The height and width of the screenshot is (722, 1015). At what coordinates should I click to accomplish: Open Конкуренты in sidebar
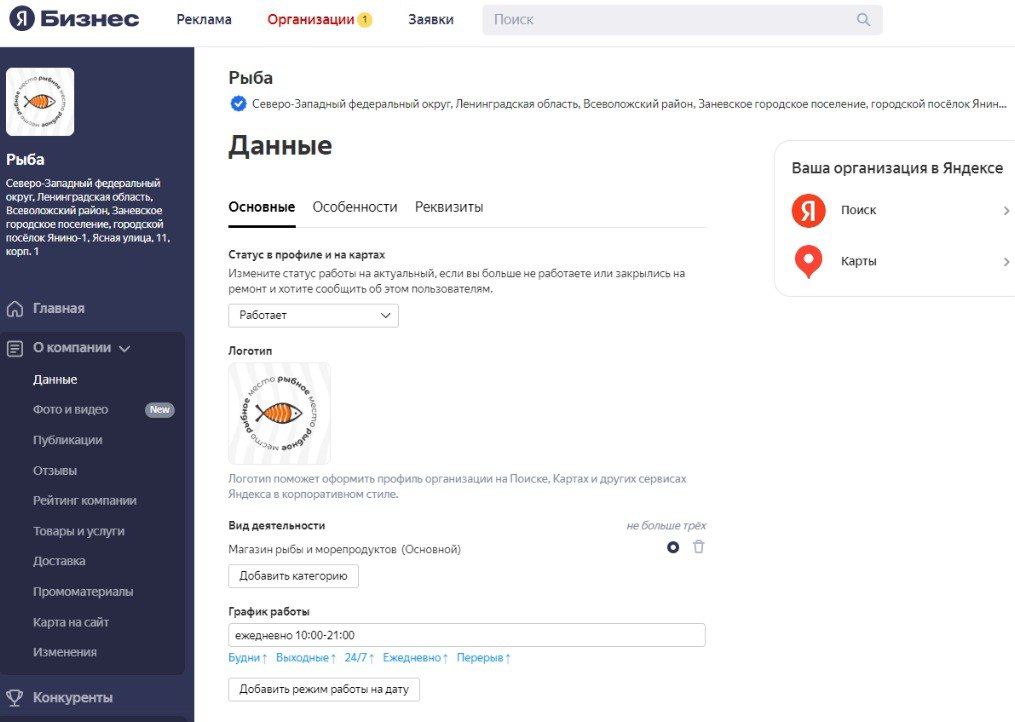[x=72, y=697]
